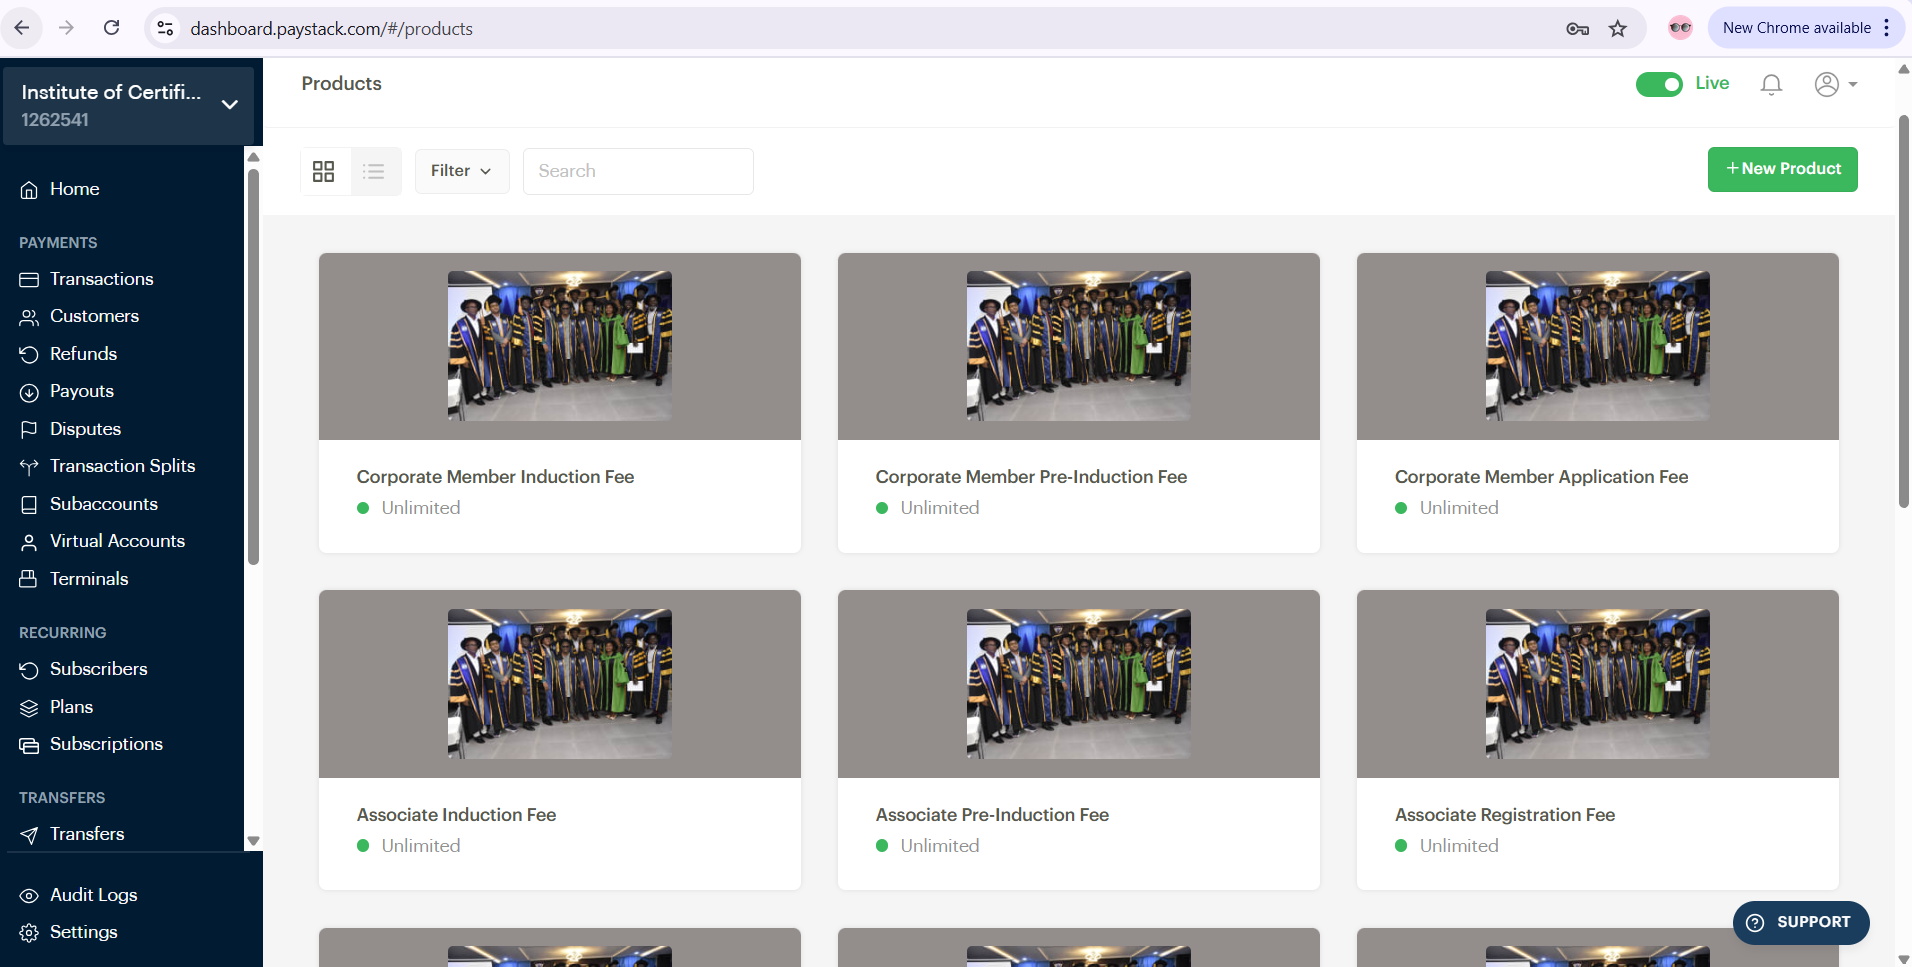The image size is (1912, 967).
Task: View site information icon in address bar
Action: pyautogui.click(x=165, y=29)
